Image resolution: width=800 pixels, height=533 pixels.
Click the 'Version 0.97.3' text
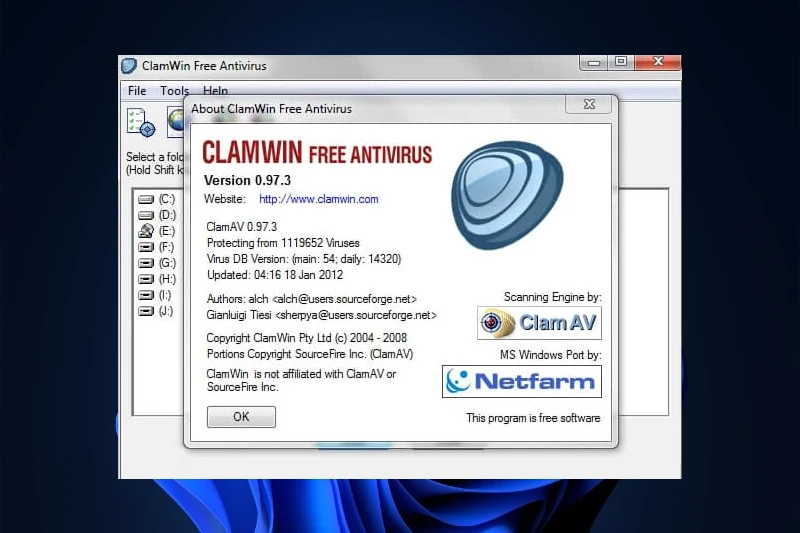click(247, 180)
